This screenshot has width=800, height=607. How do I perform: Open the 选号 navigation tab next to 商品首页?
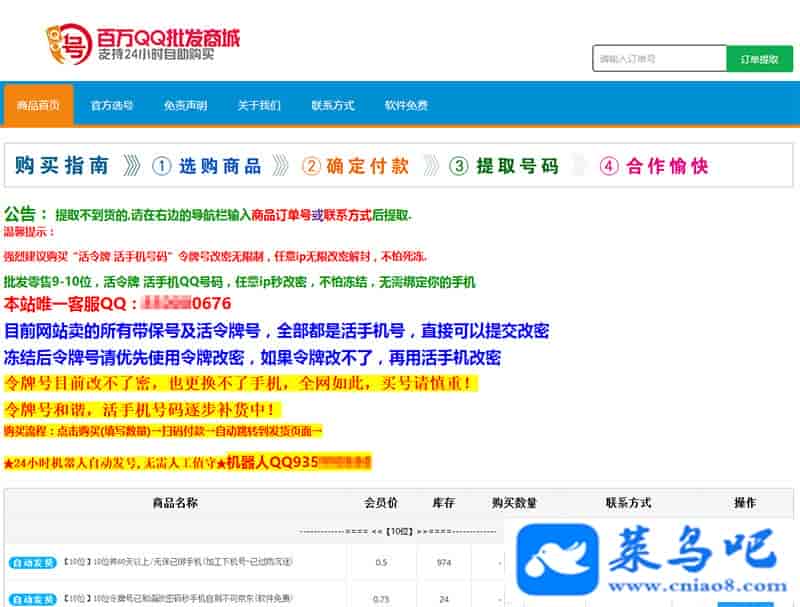pos(112,105)
